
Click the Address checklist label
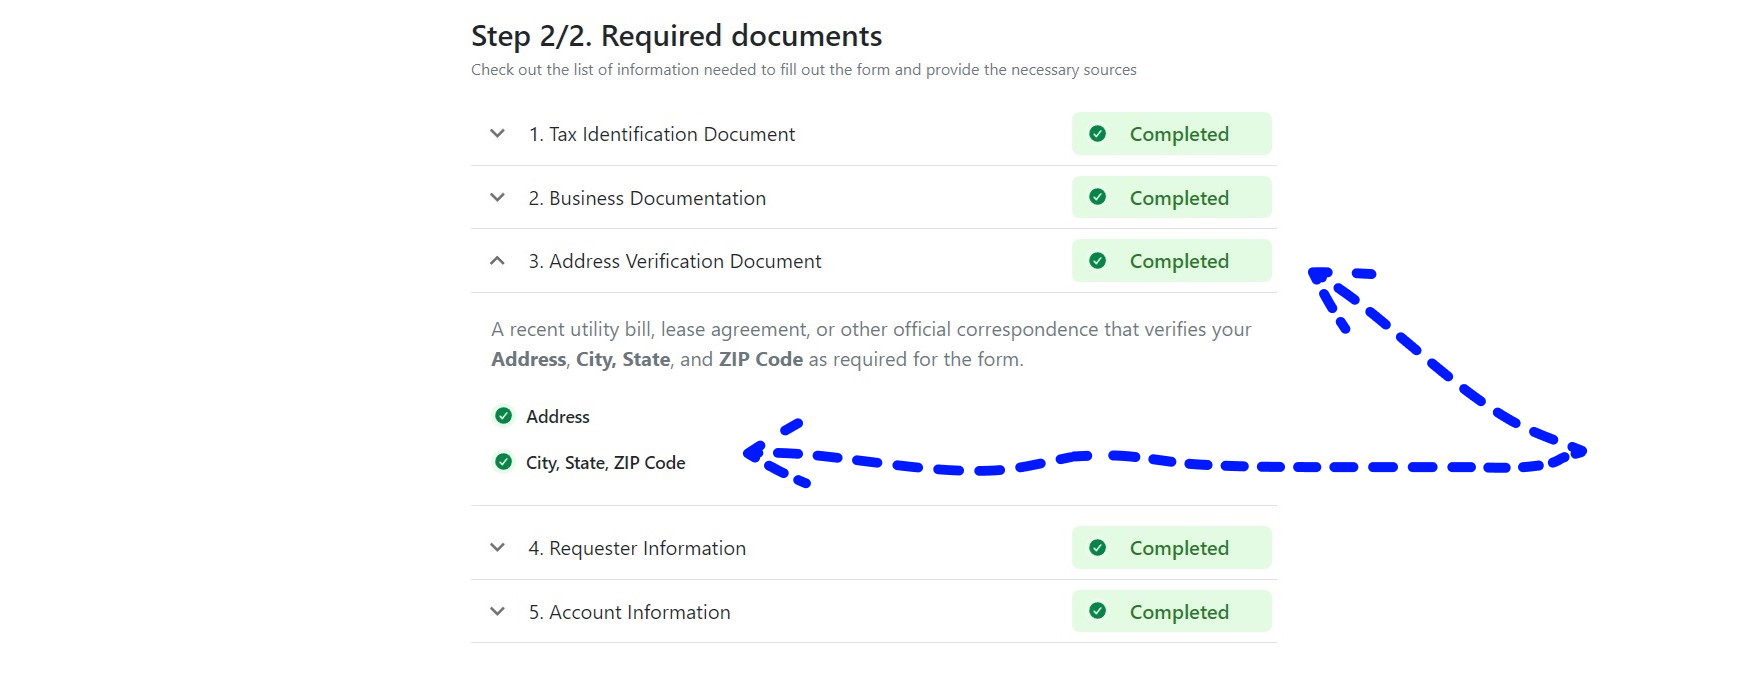click(x=557, y=417)
